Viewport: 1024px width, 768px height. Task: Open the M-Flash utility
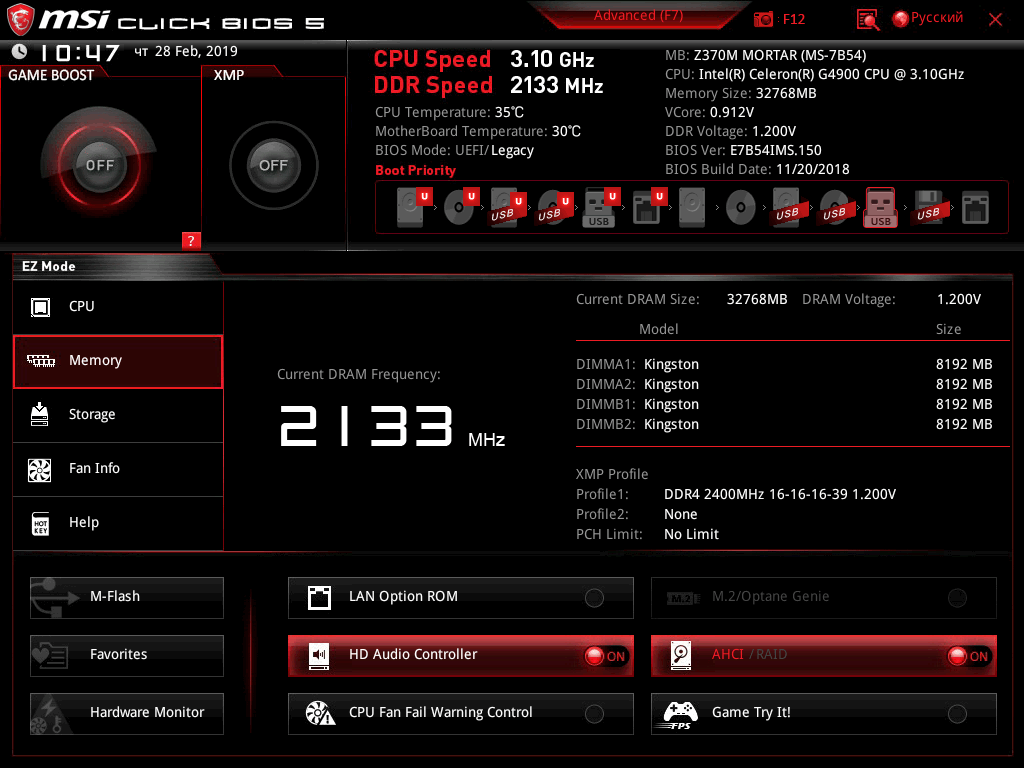click(x=127, y=597)
